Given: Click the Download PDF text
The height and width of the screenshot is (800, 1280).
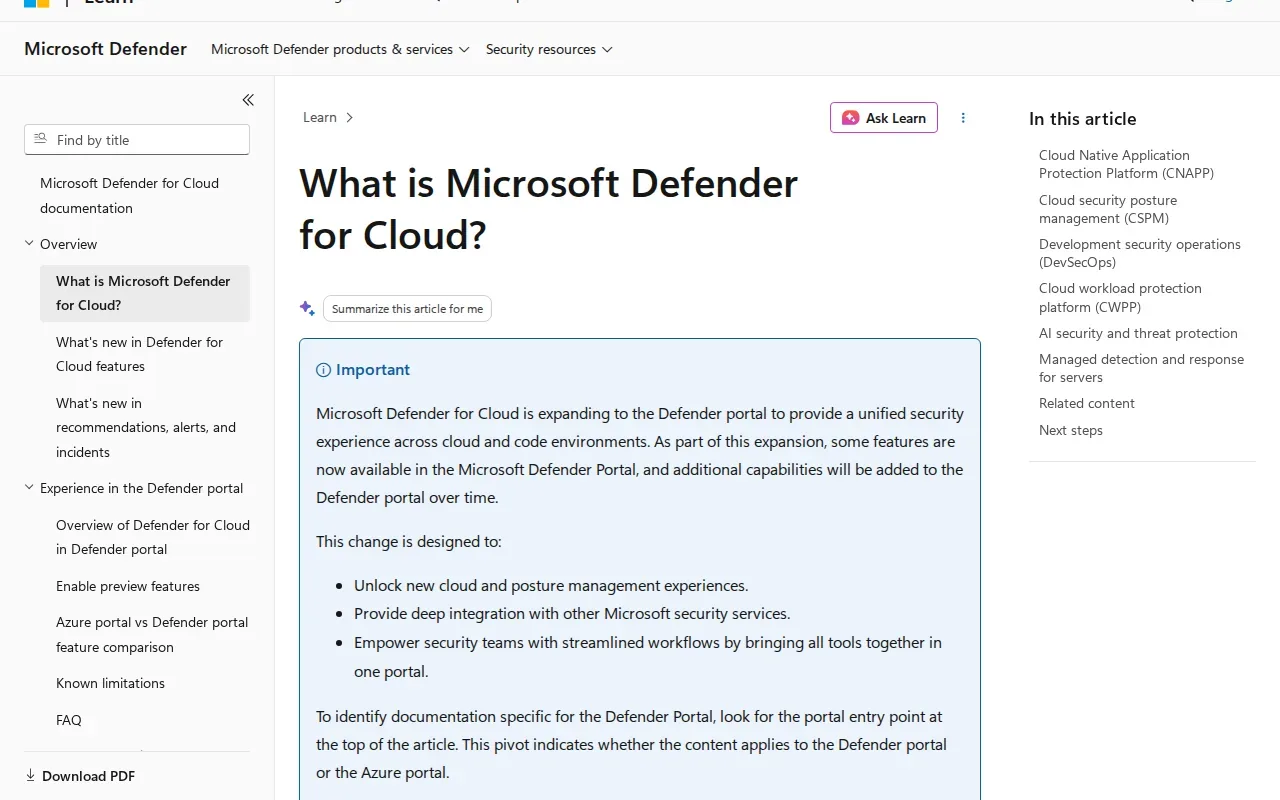Looking at the screenshot, I should (88, 776).
